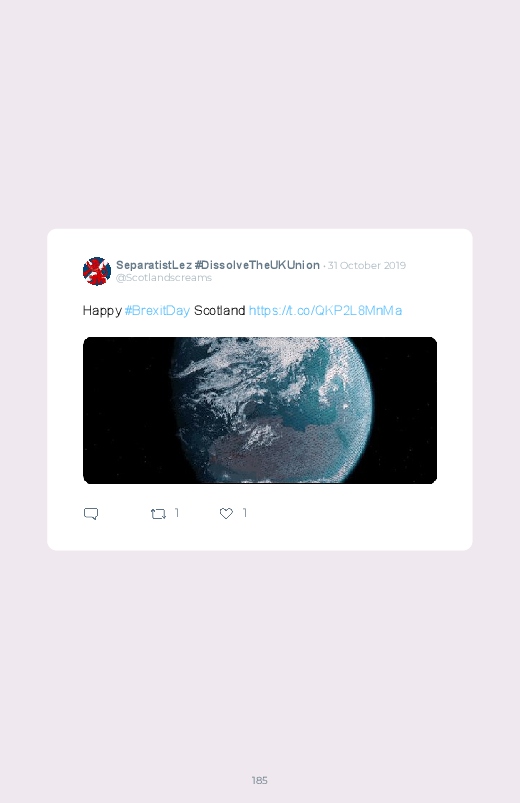Click the lavender page background above the tweet card
This screenshot has width=520, height=803.
[260, 113]
